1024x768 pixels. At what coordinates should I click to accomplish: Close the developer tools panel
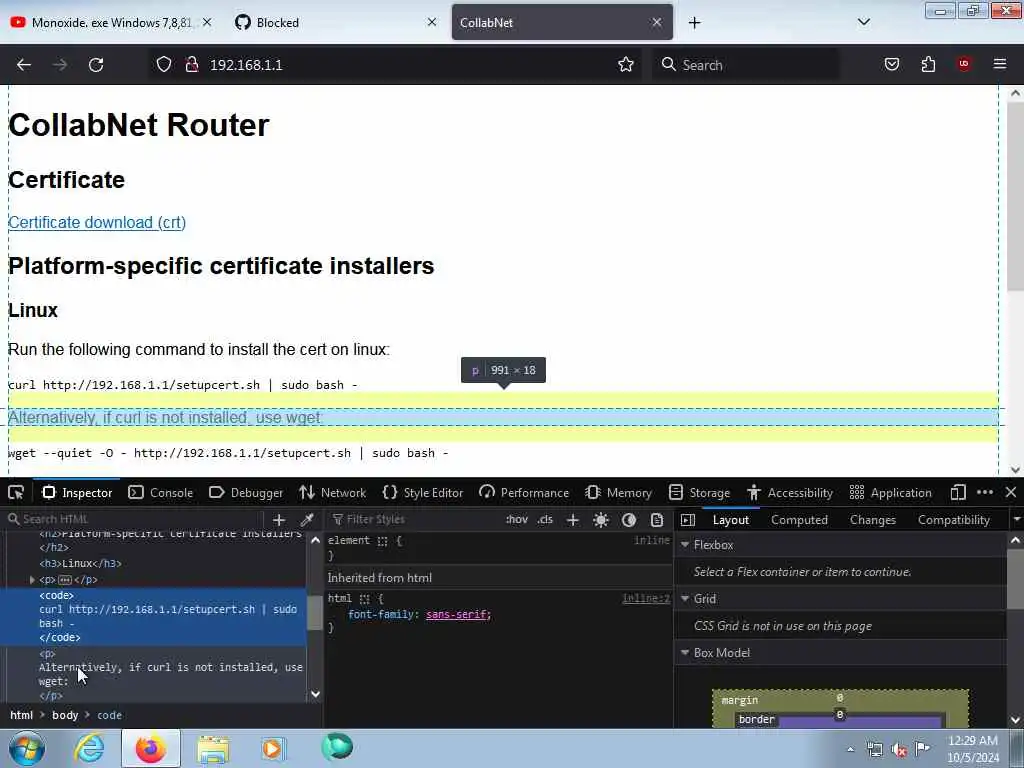coord(1011,492)
